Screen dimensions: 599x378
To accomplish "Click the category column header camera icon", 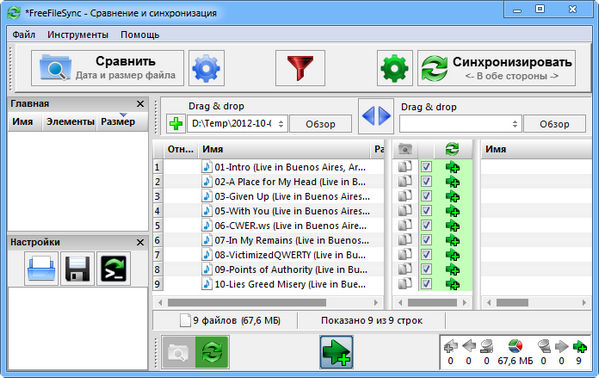I will [405, 149].
